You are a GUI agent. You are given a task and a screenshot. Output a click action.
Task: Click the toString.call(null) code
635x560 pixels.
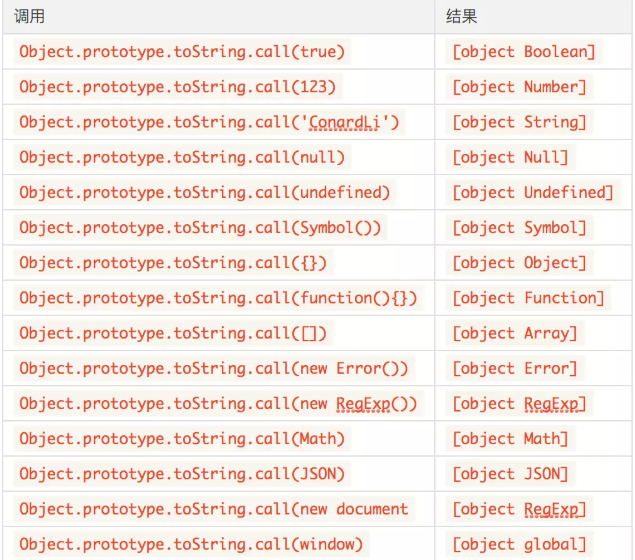tap(182, 158)
